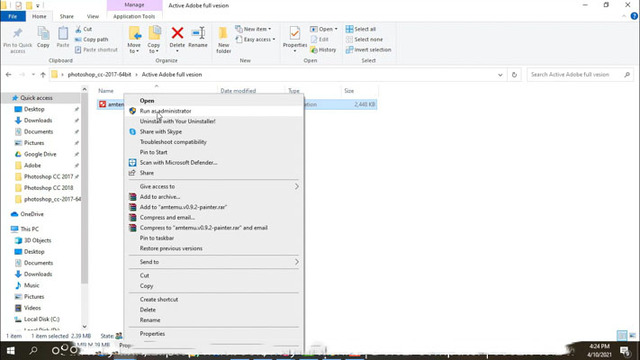Open the Move to dropdown
The width and height of the screenshot is (640, 360).
pos(134,40)
